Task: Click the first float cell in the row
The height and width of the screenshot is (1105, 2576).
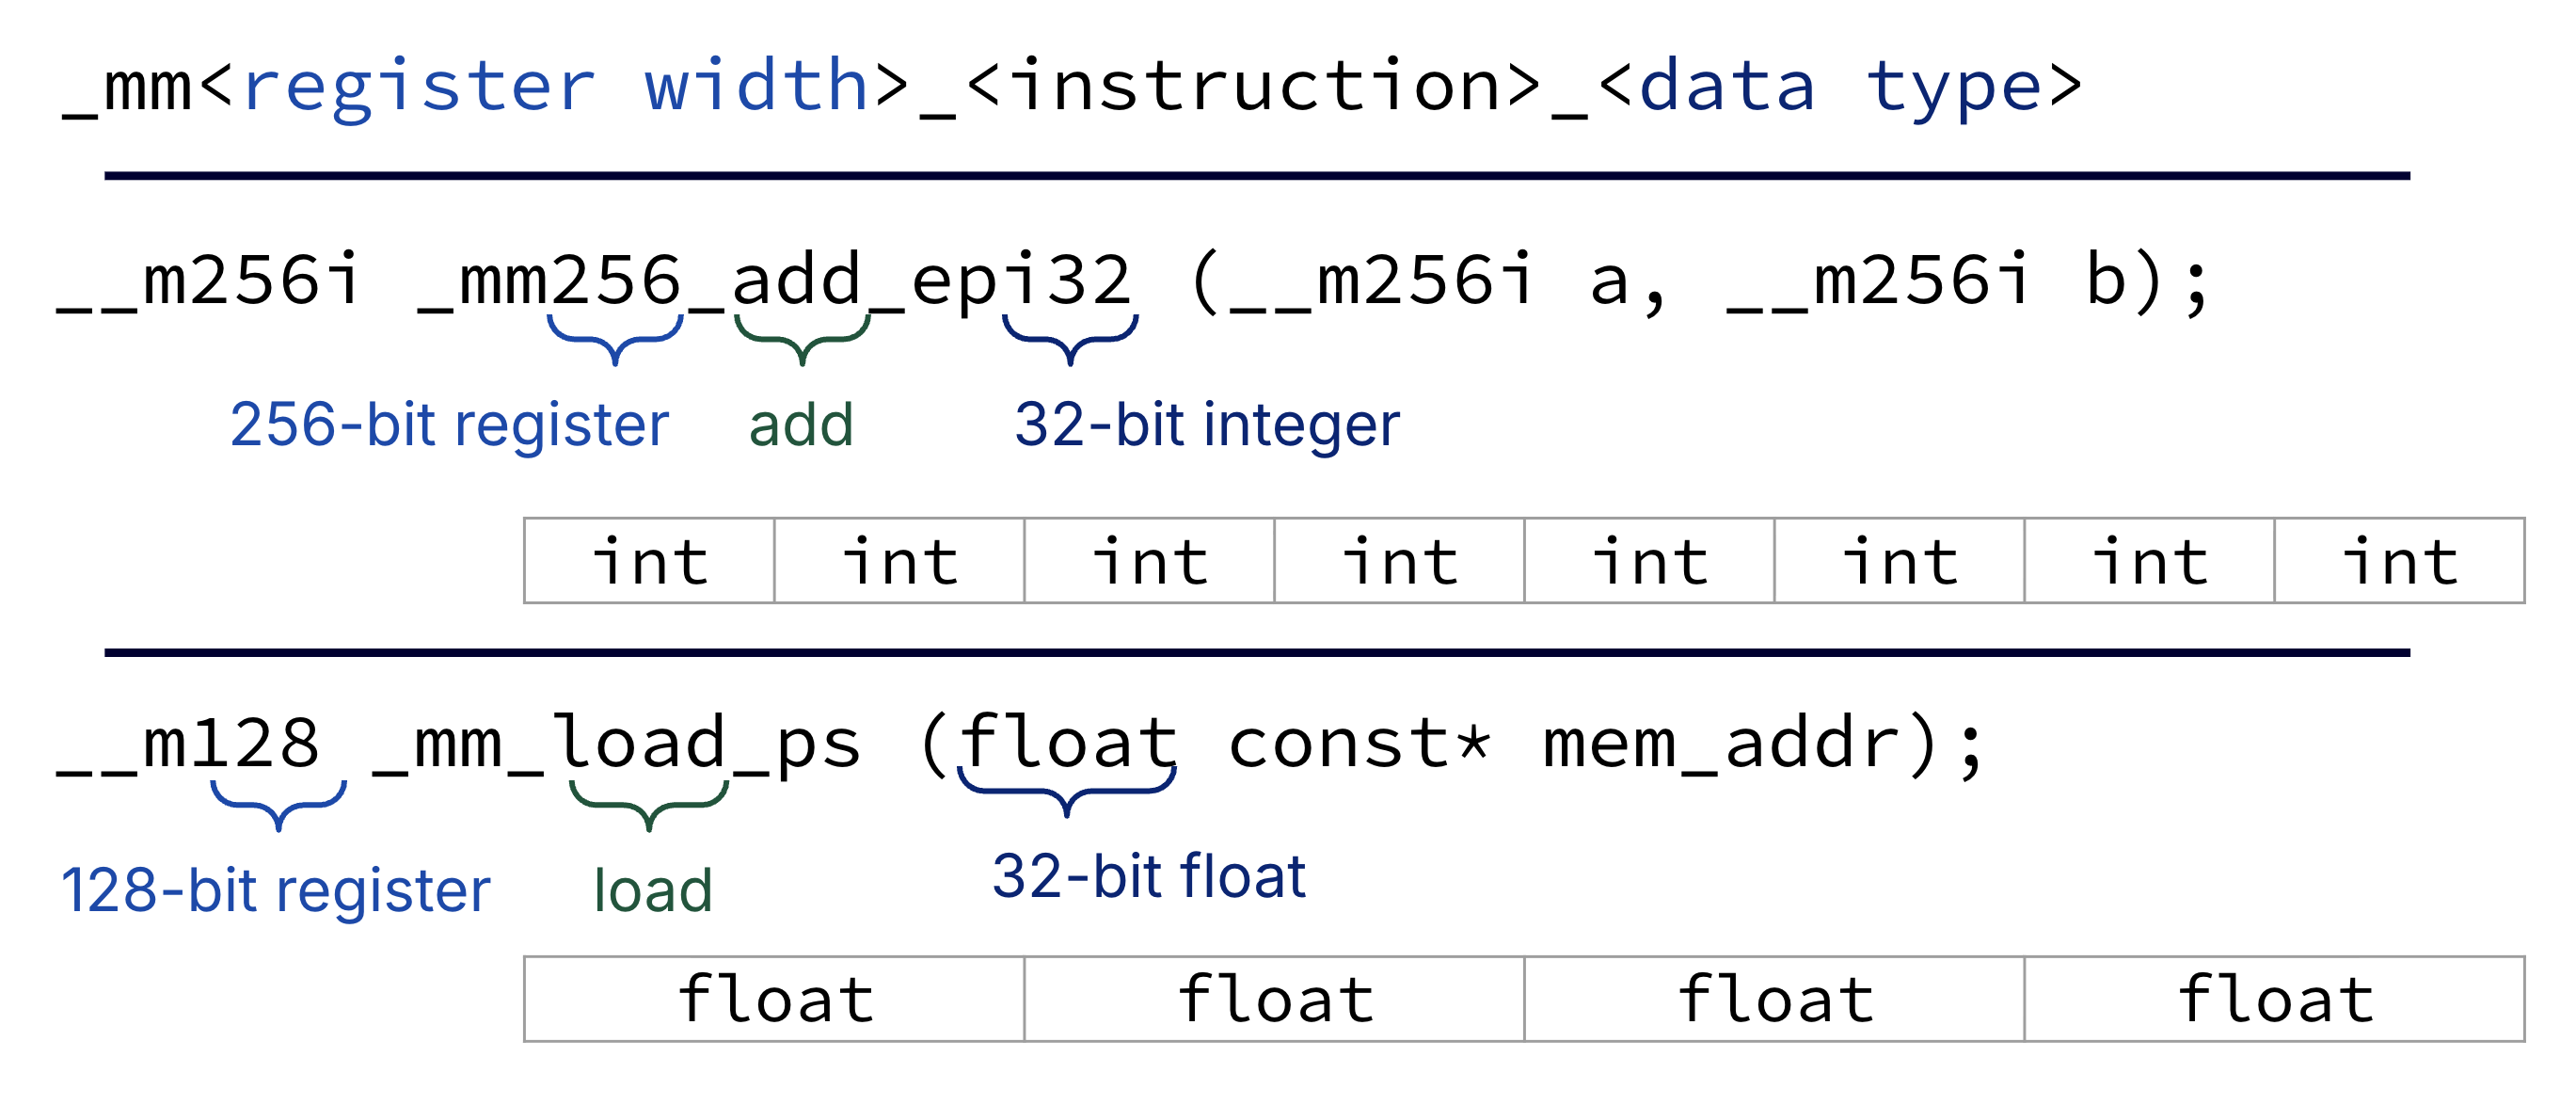Action: 775,999
